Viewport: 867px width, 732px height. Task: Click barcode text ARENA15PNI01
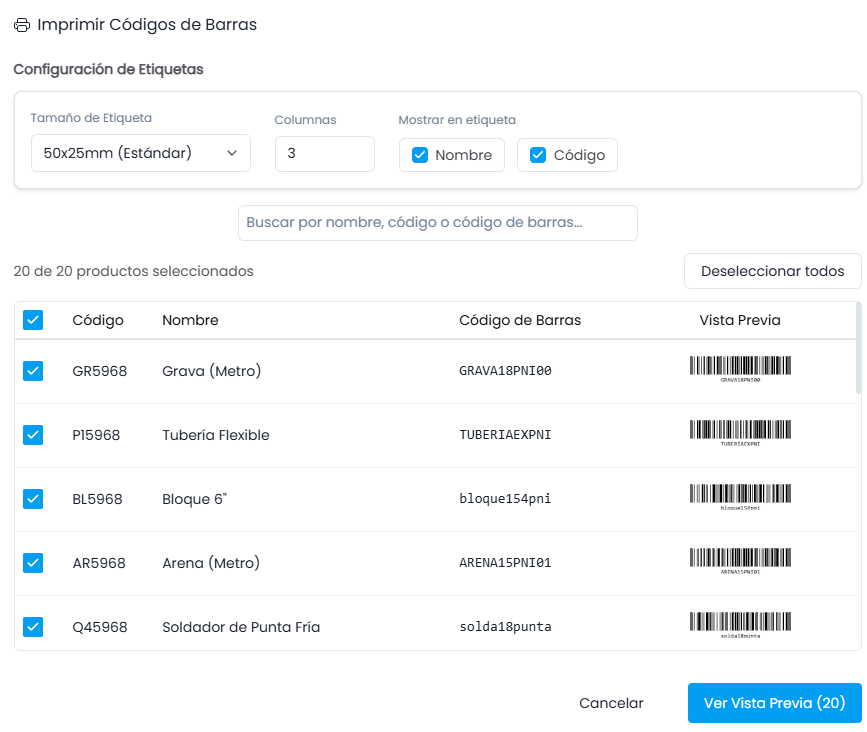505,563
